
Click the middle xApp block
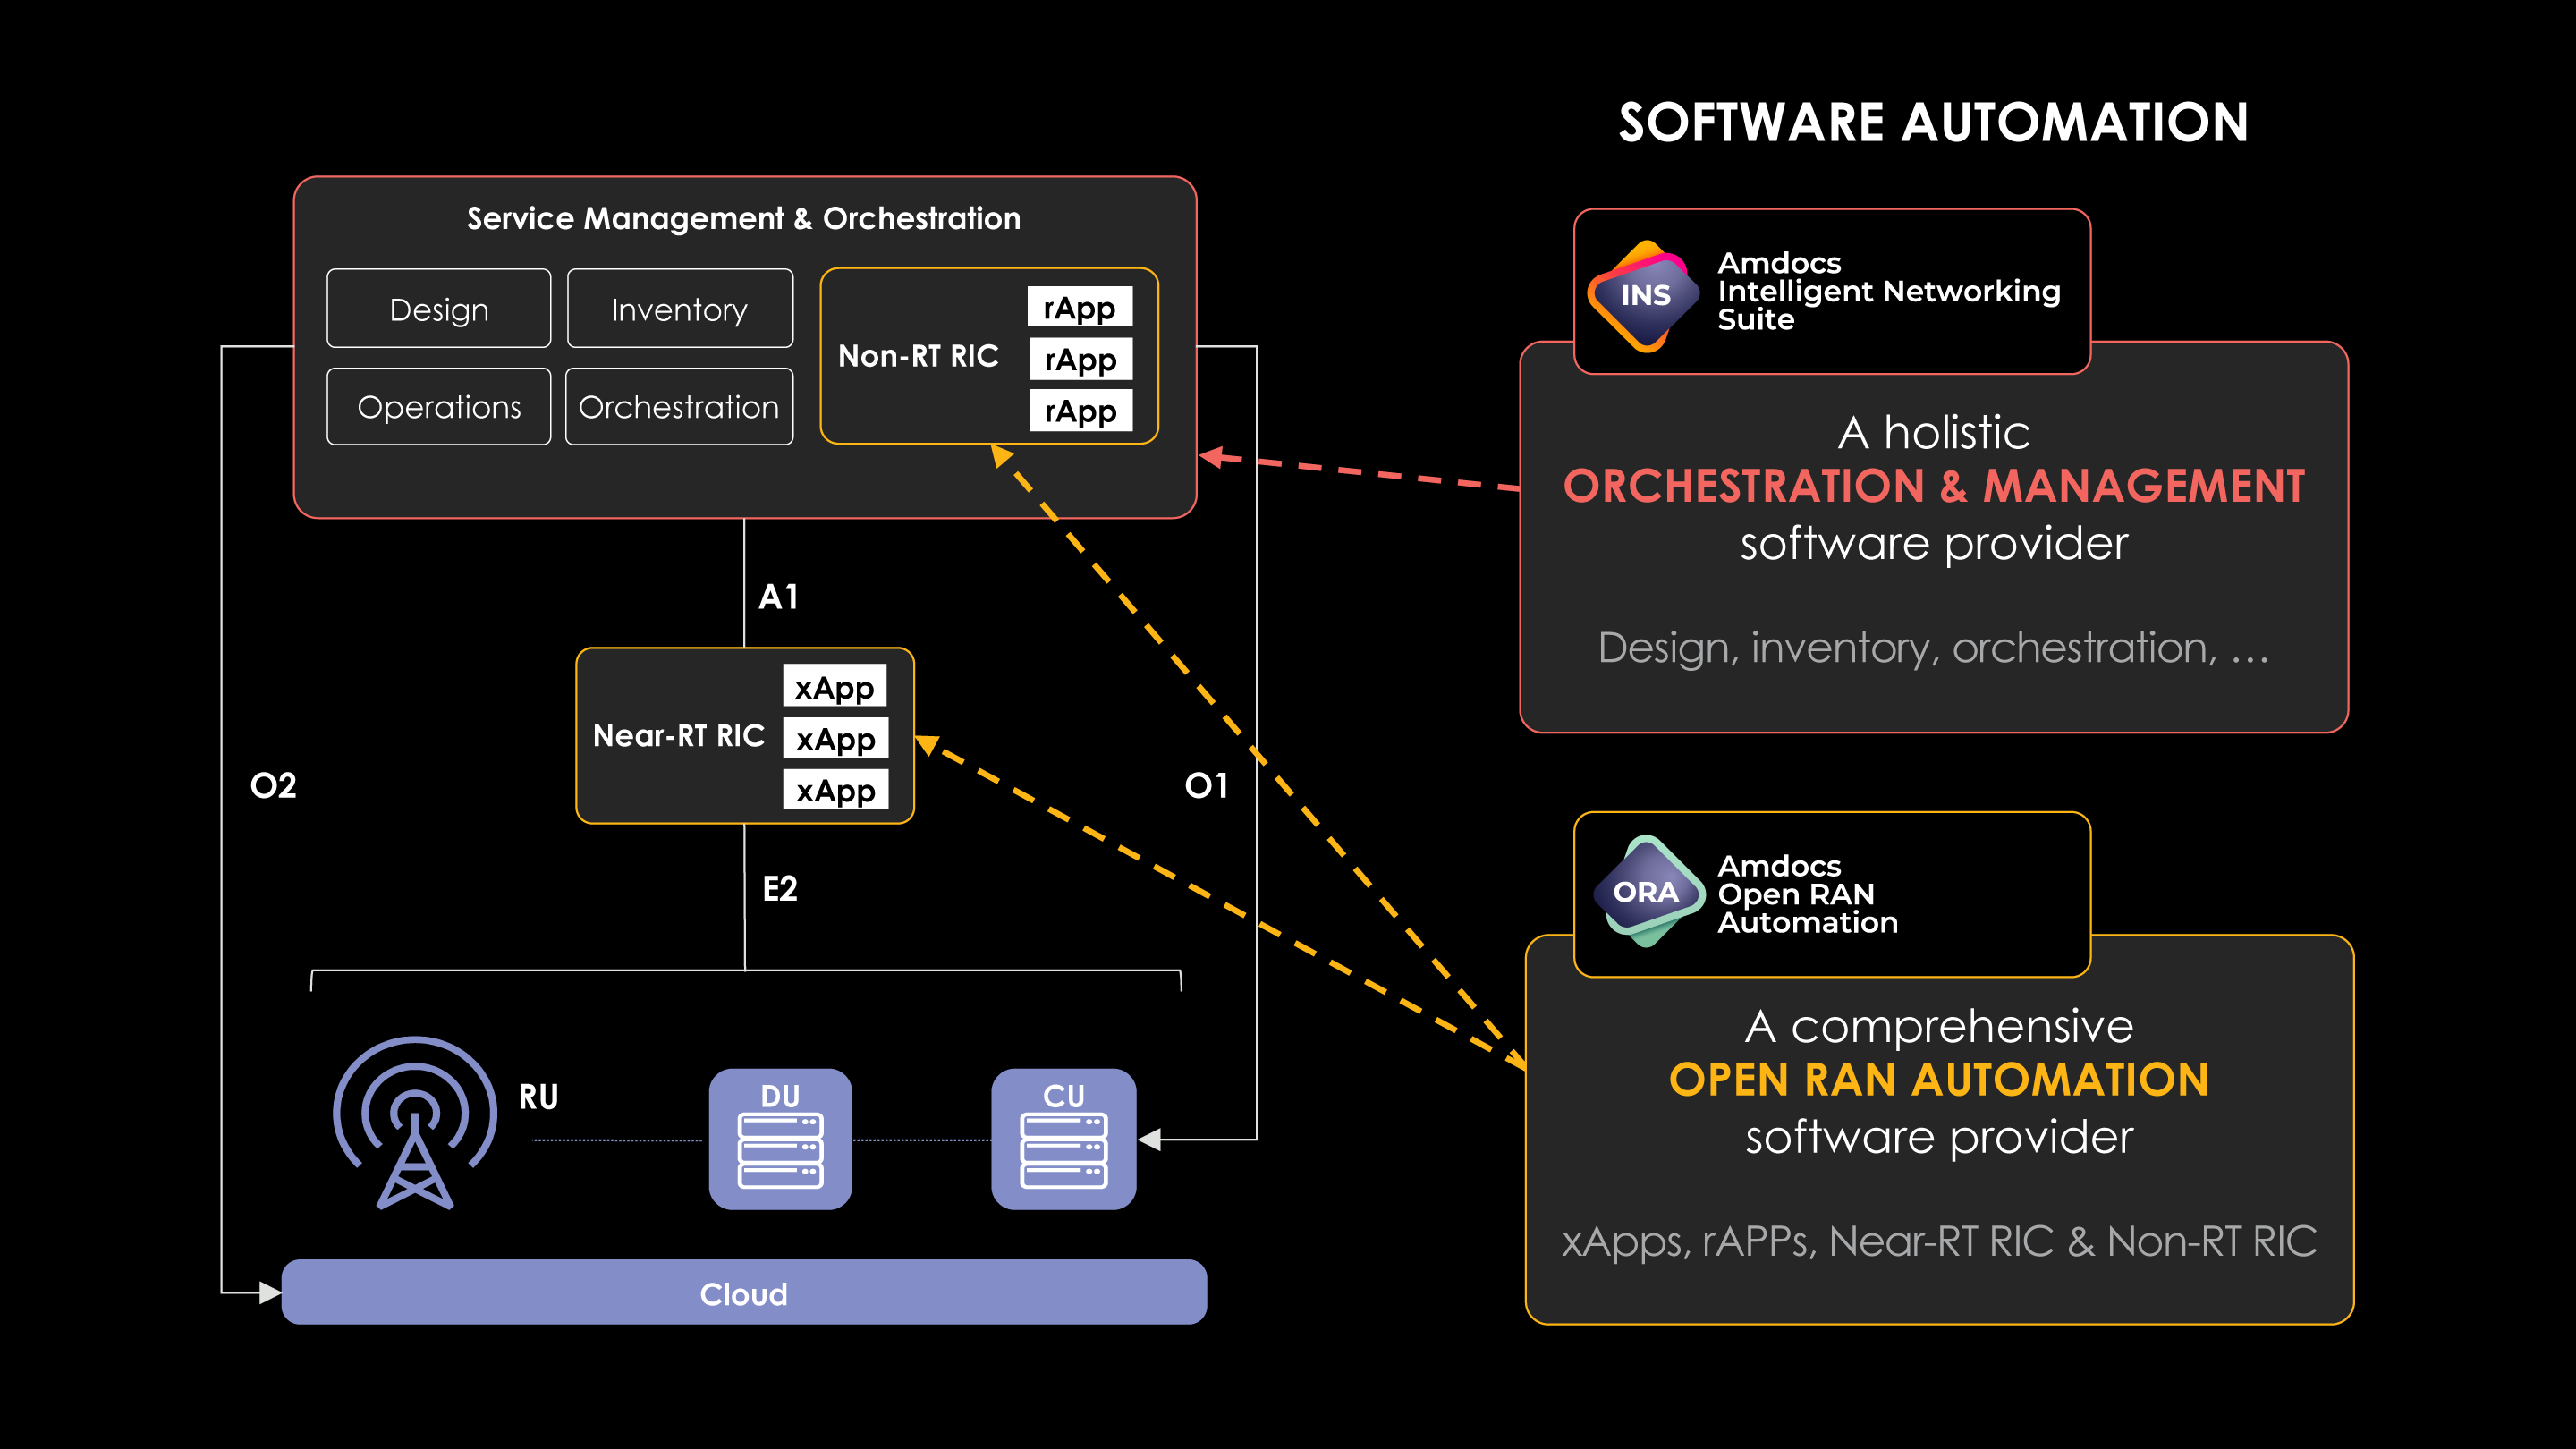point(835,739)
